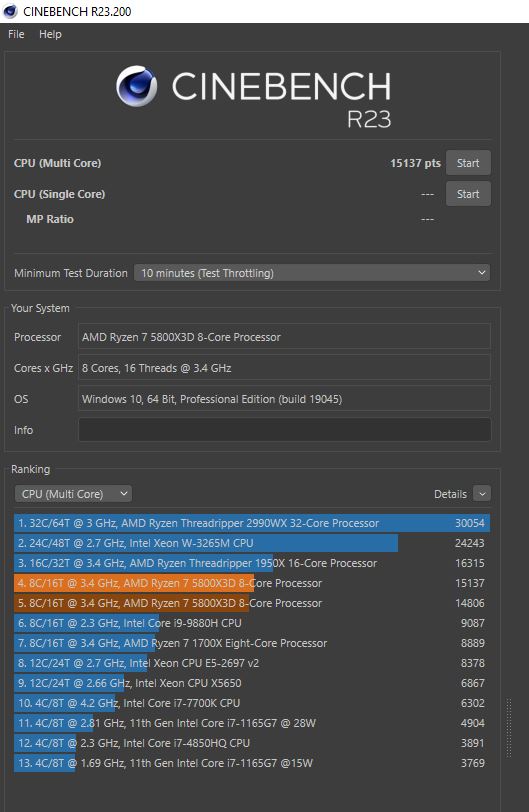Select the i7-1165G7 @15W ranking row
Image resolution: width=529 pixels, height=812 pixels.
click(x=252, y=763)
